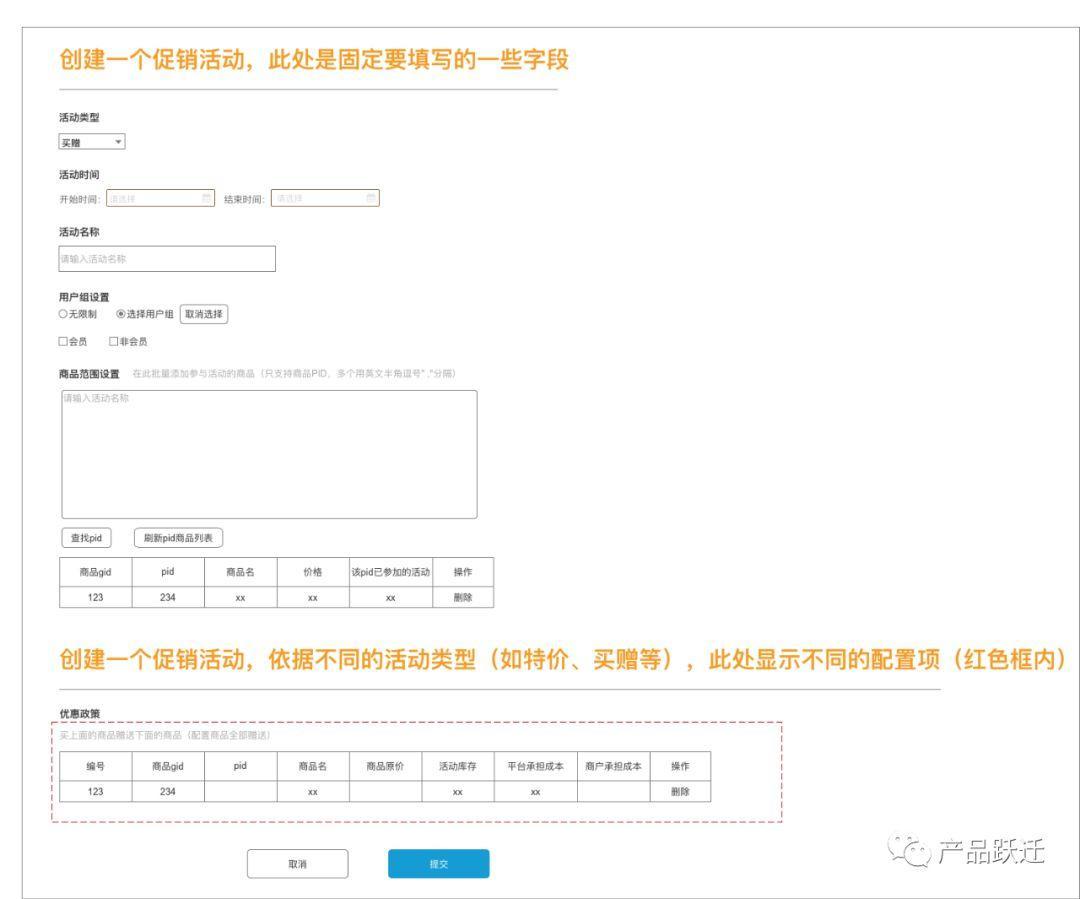The image size is (1080, 899).
Task: Check the 会员 checkbox
Action: point(64,342)
